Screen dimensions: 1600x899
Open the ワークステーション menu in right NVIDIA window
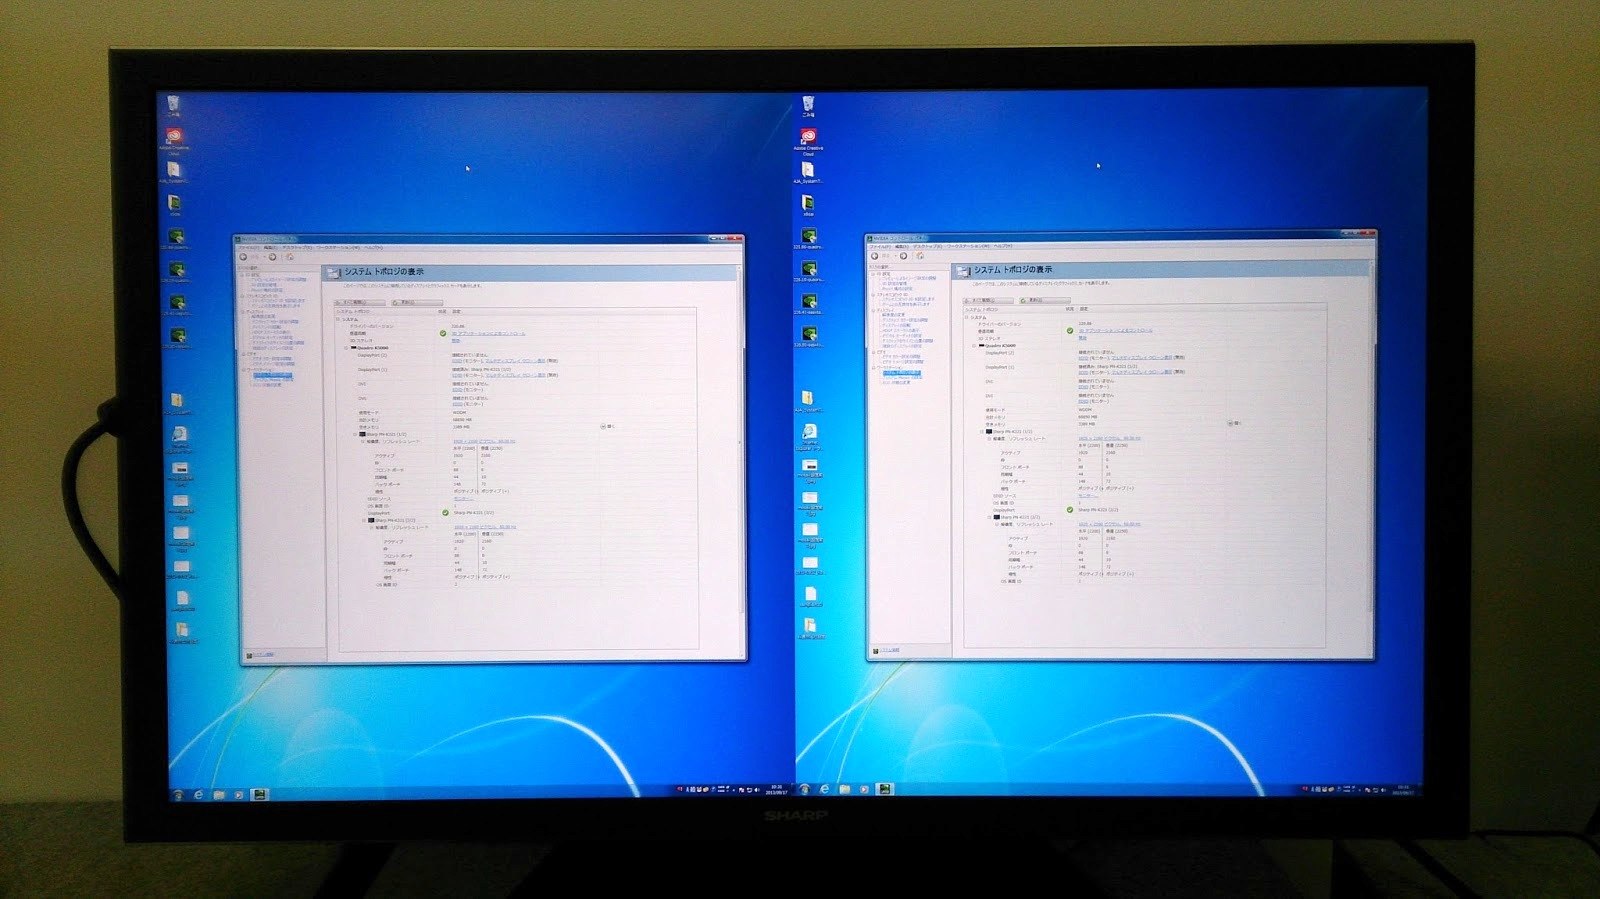[x=969, y=246]
